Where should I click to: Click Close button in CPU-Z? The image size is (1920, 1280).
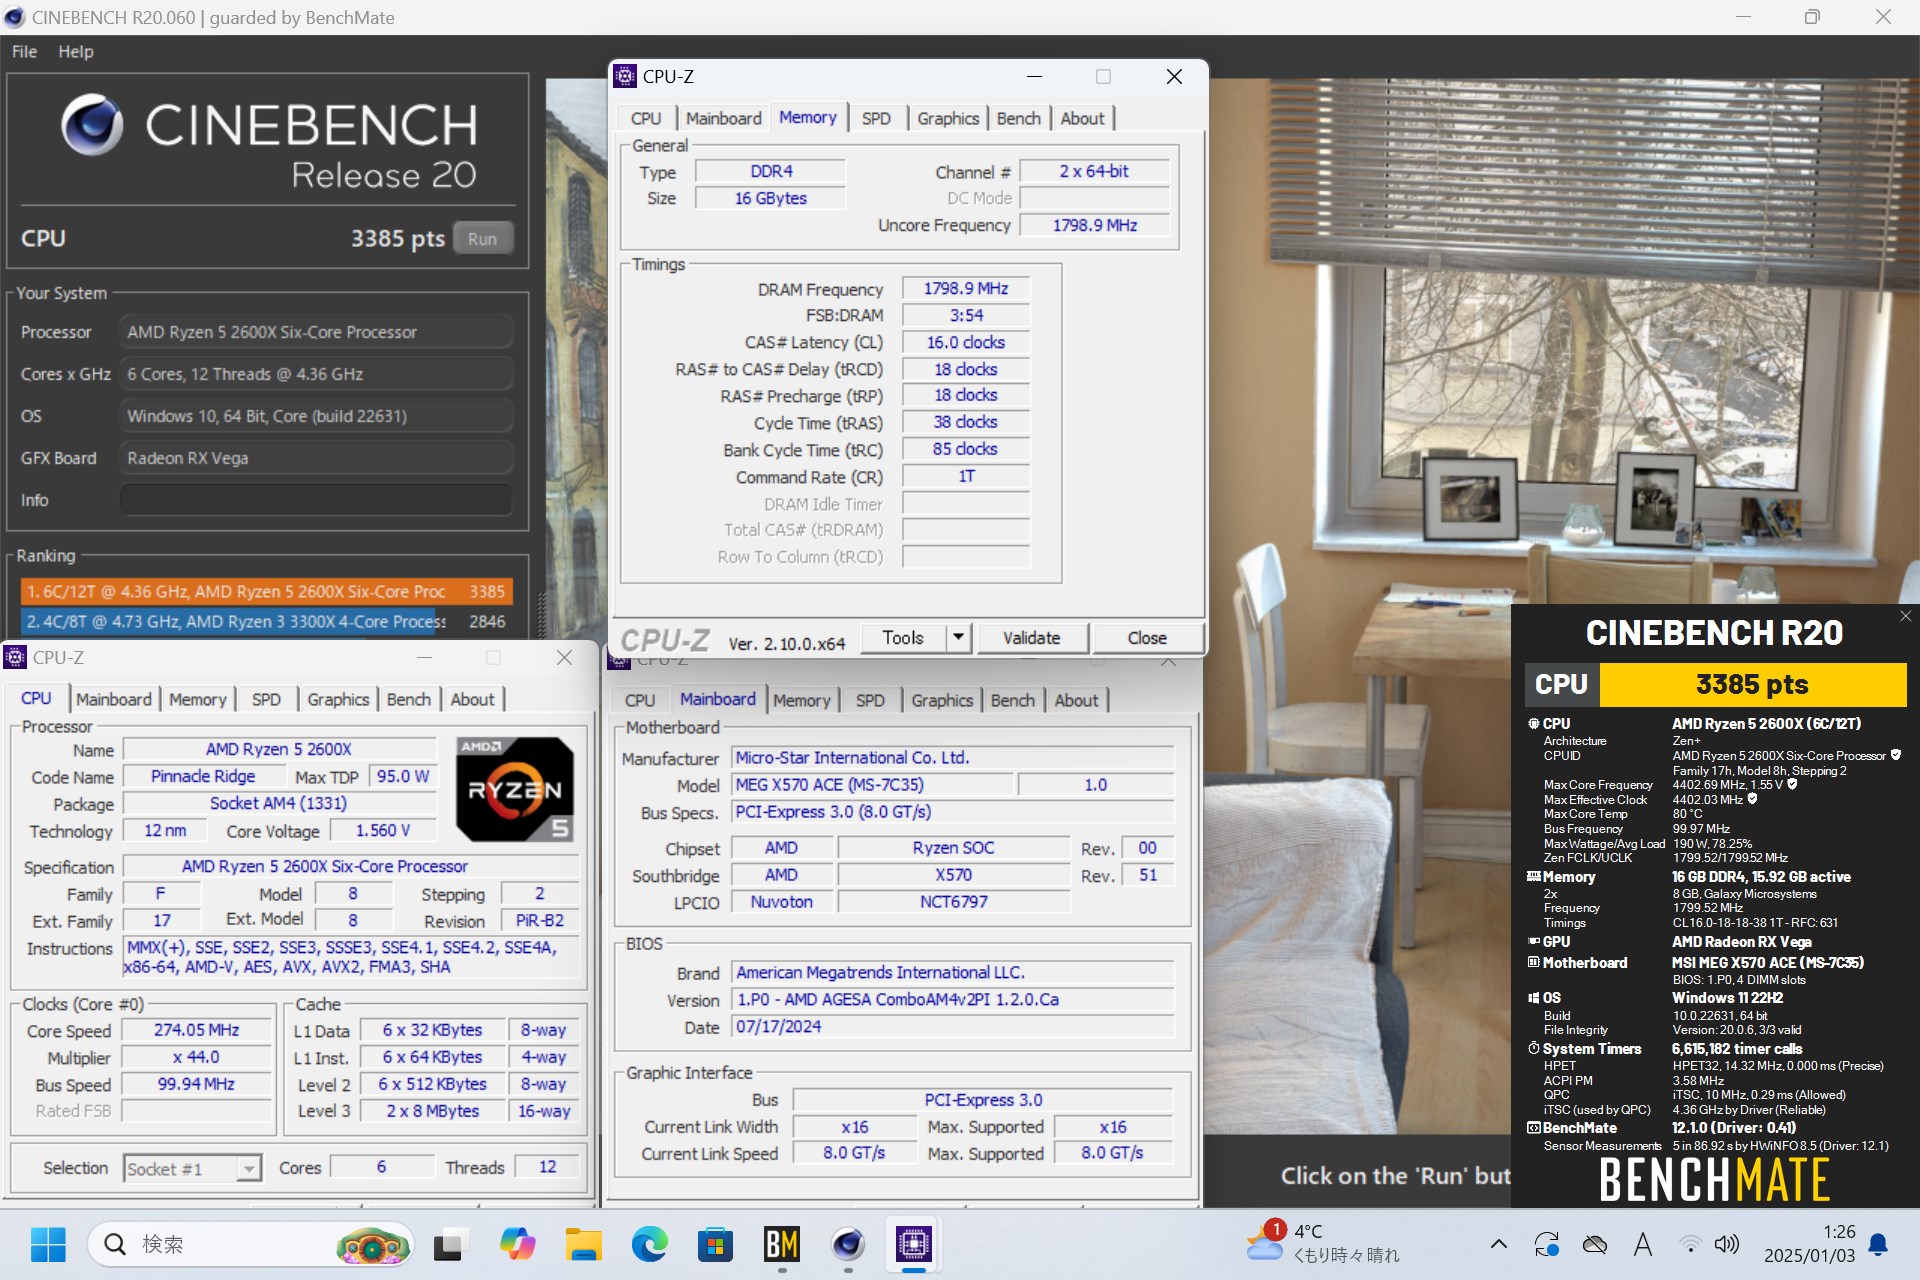tap(1147, 638)
